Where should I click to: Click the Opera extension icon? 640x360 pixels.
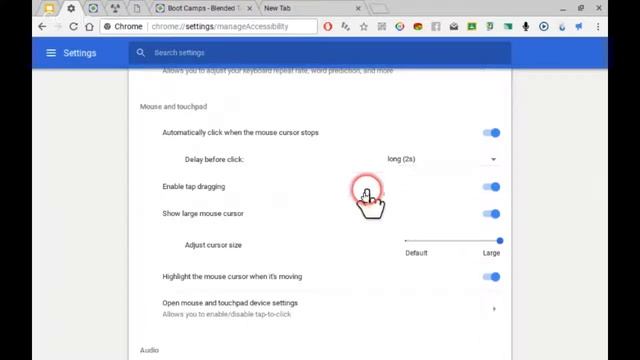pyautogui.click(x=328, y=27)
